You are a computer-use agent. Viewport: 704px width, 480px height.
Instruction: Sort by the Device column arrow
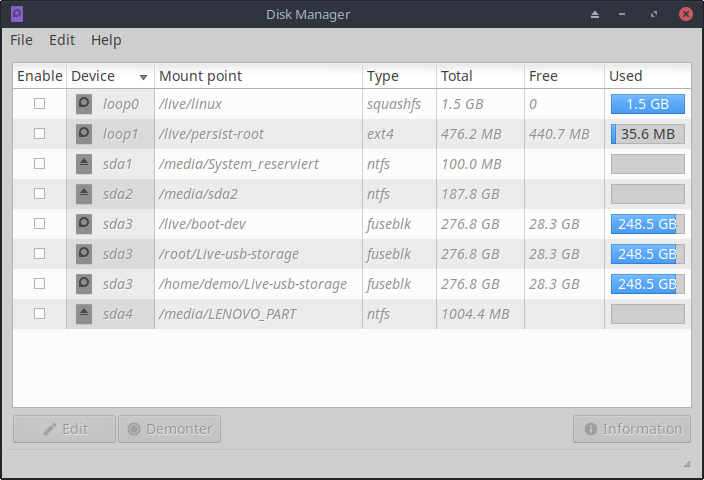tap(143, 77)
